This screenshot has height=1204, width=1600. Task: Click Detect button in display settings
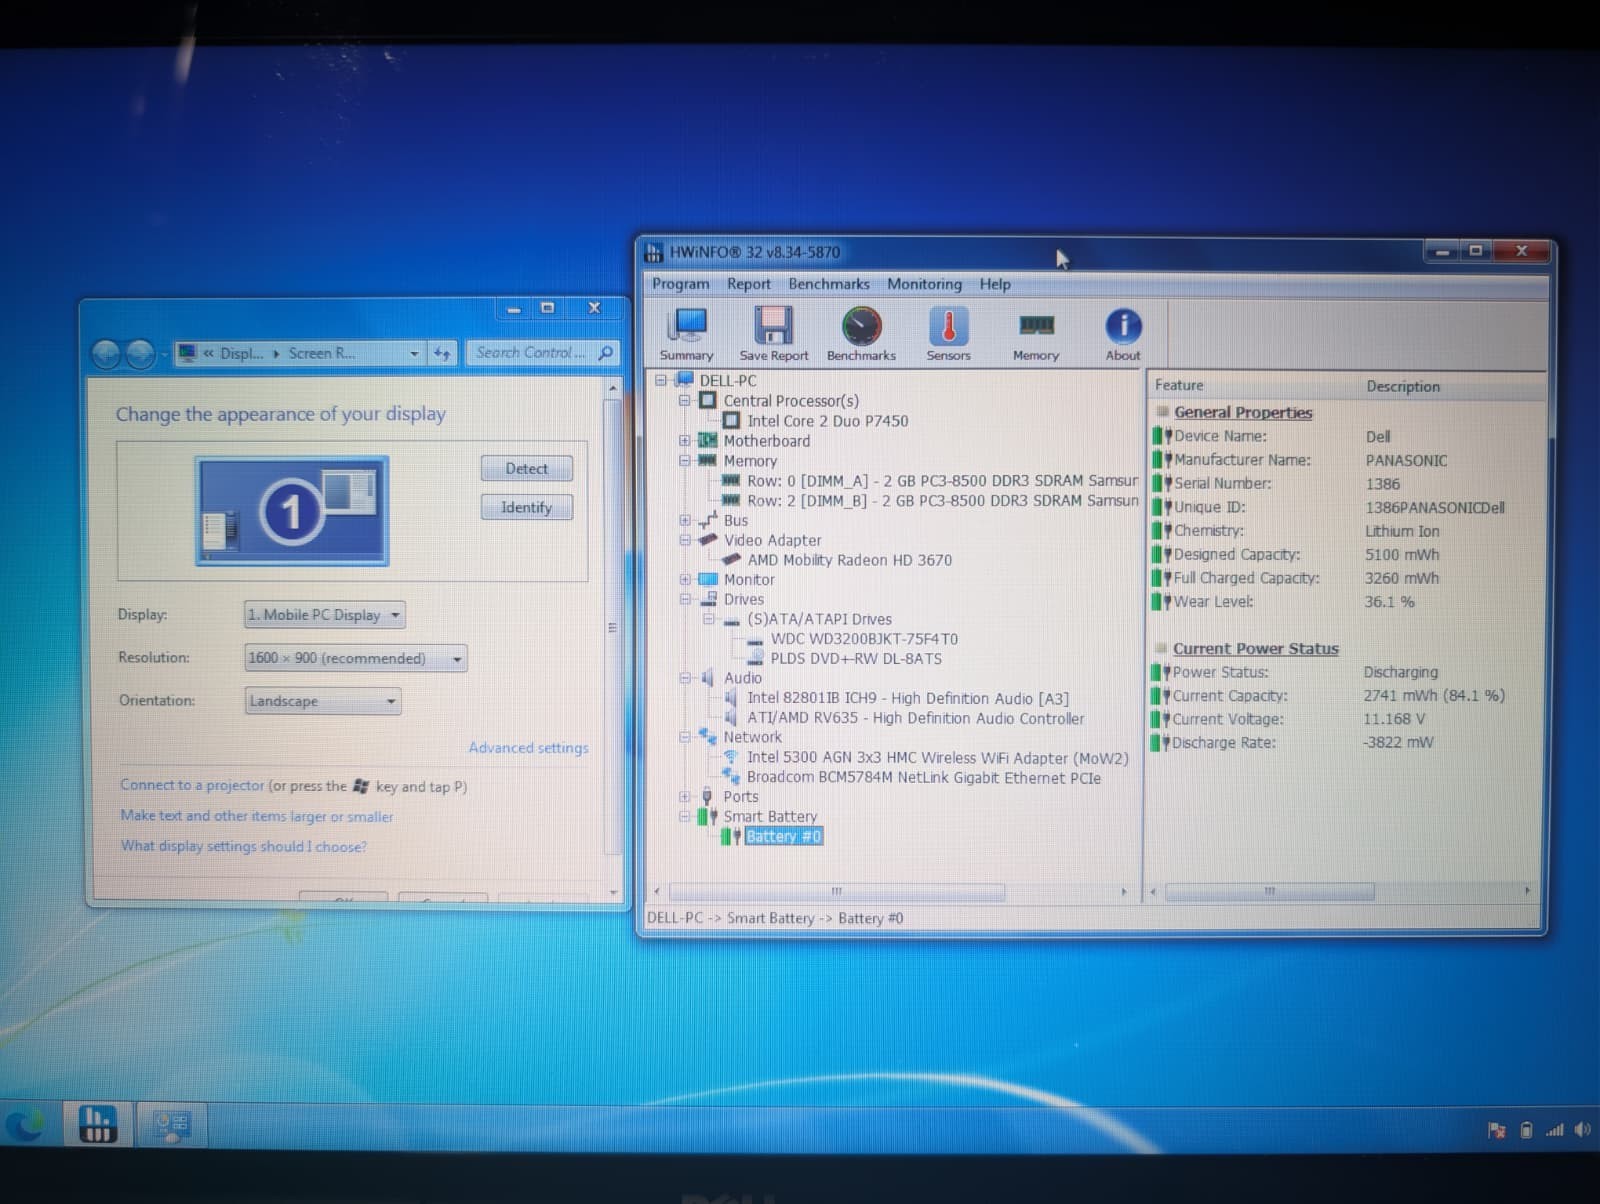pyautogui.click(x=527, y=468)
